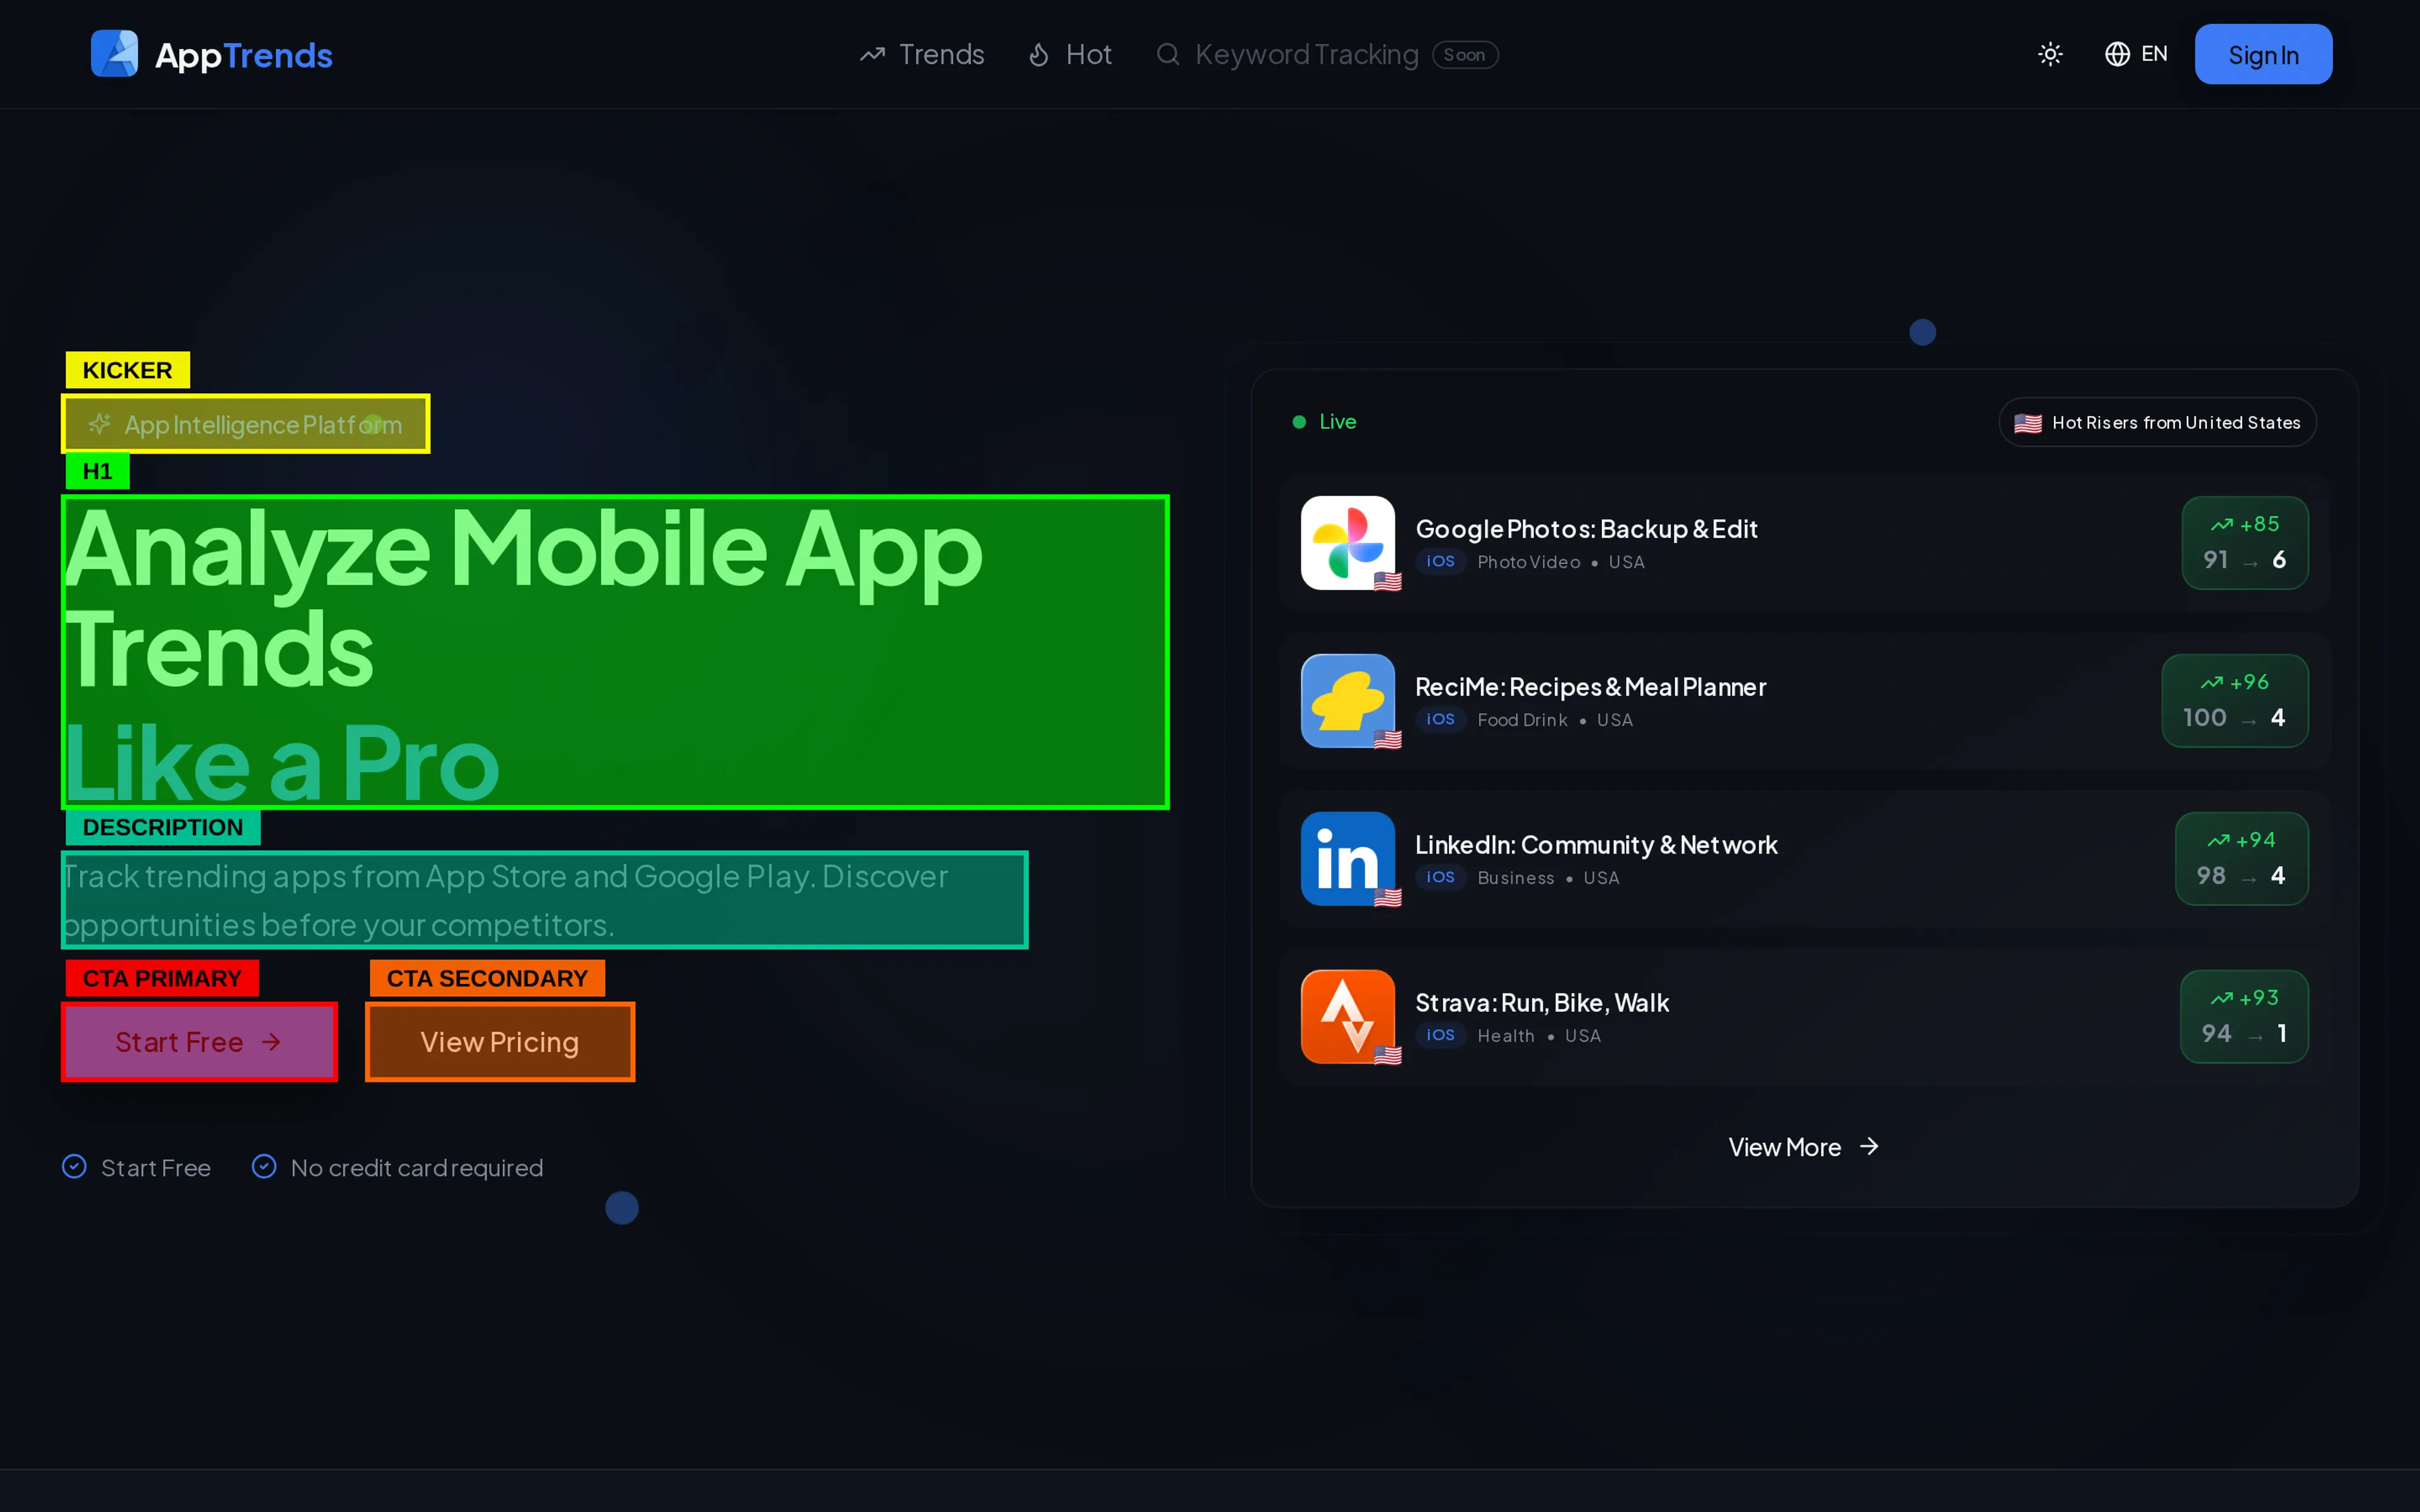
Task: Click the iOS tag on Strava row
Action: (x=1440, y=1035)
